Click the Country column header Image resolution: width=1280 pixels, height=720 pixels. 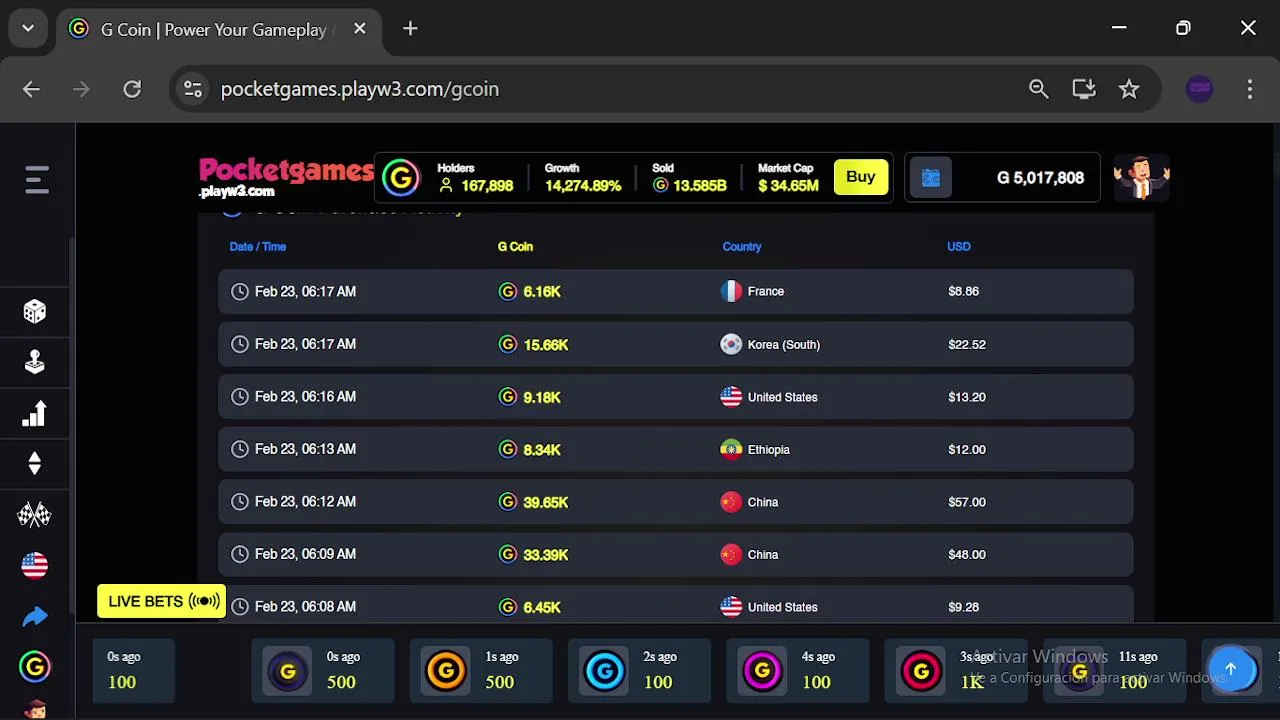[x=742, y=247]
